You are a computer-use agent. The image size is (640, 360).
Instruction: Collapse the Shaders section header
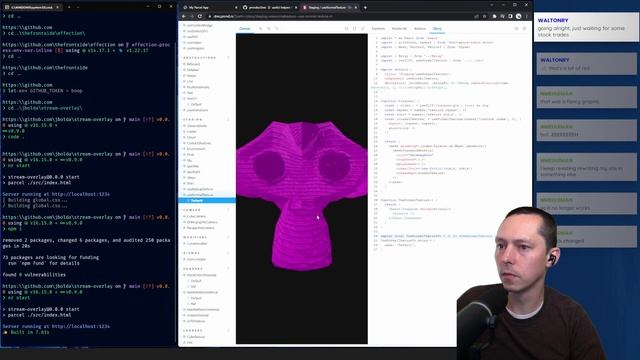193,269
